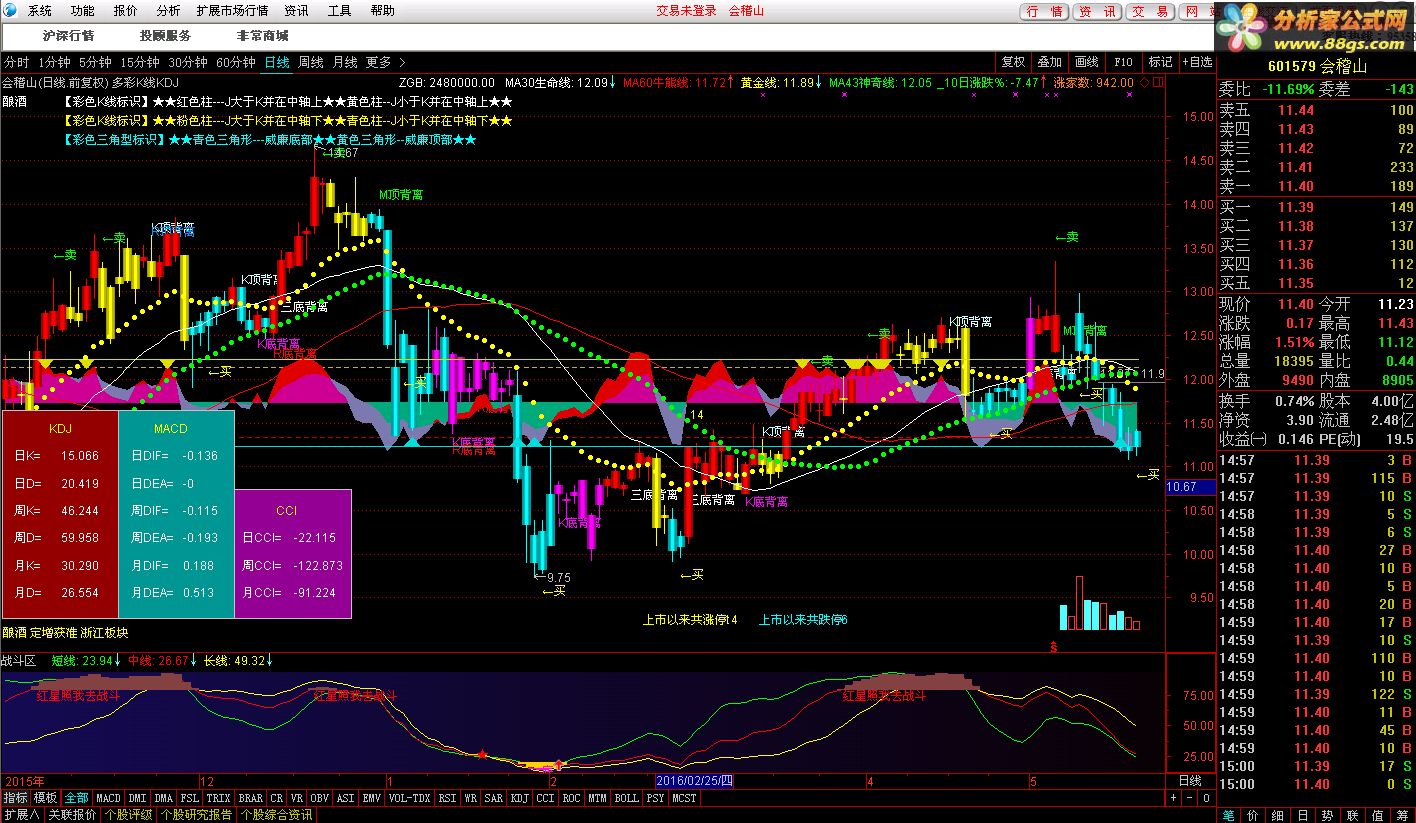Select the 细 tab in quote panel
The width and height of the screenshot is (1416, 823).
[1278, 815]
